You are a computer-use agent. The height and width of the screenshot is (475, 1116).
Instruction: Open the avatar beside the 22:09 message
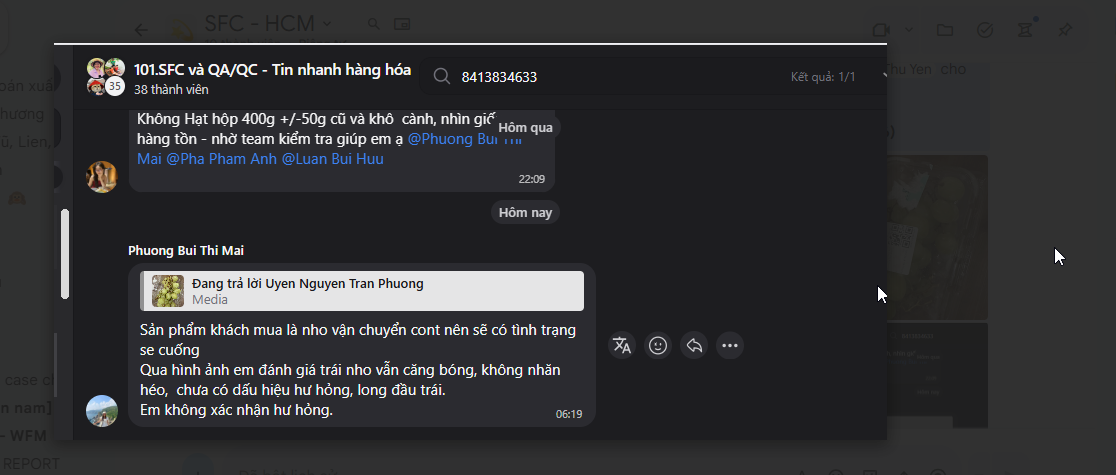(102, 177)
